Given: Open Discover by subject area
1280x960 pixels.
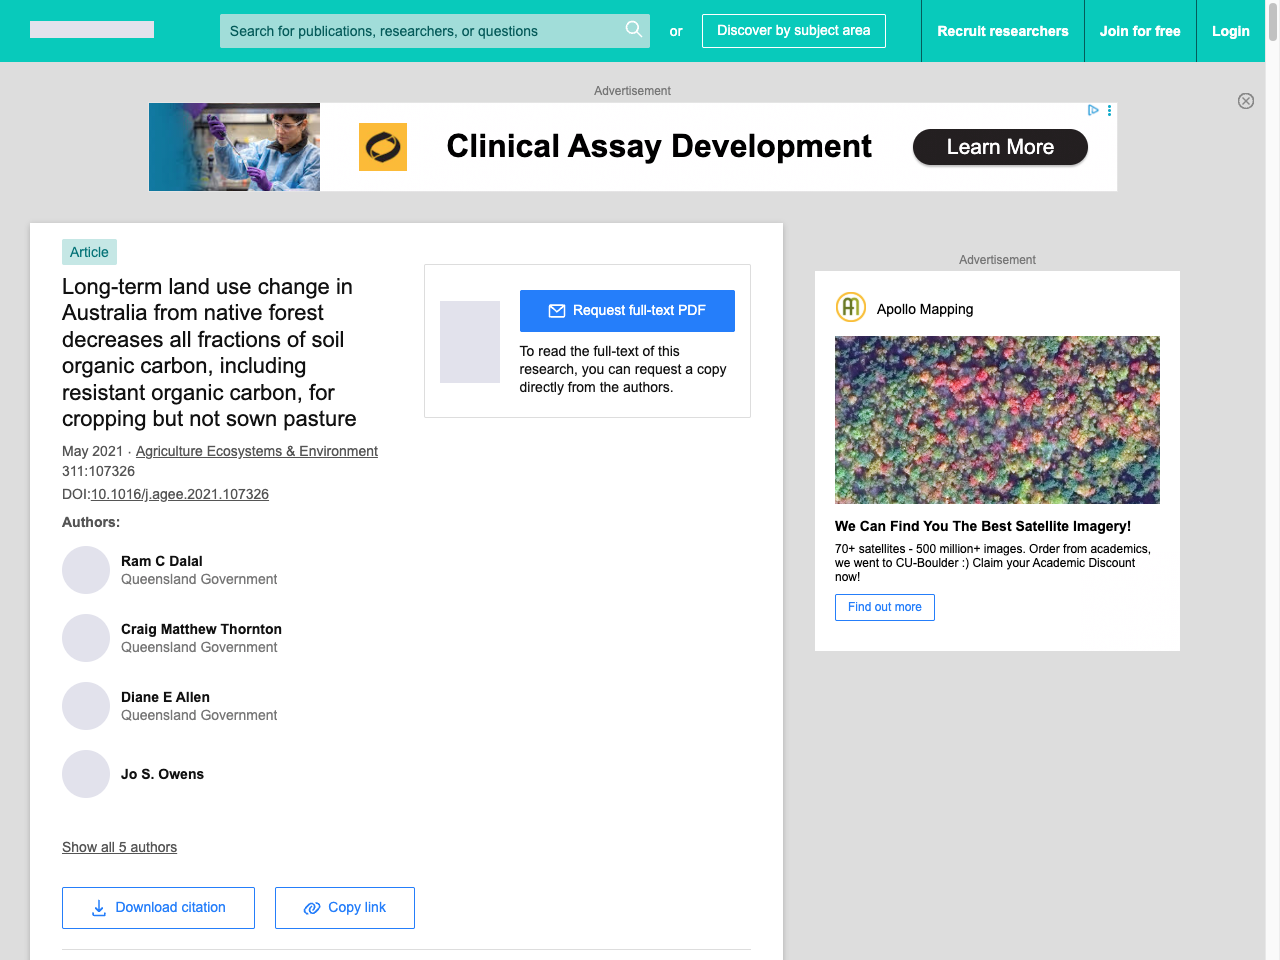Looking at the screenshot, I should point(793,31).
